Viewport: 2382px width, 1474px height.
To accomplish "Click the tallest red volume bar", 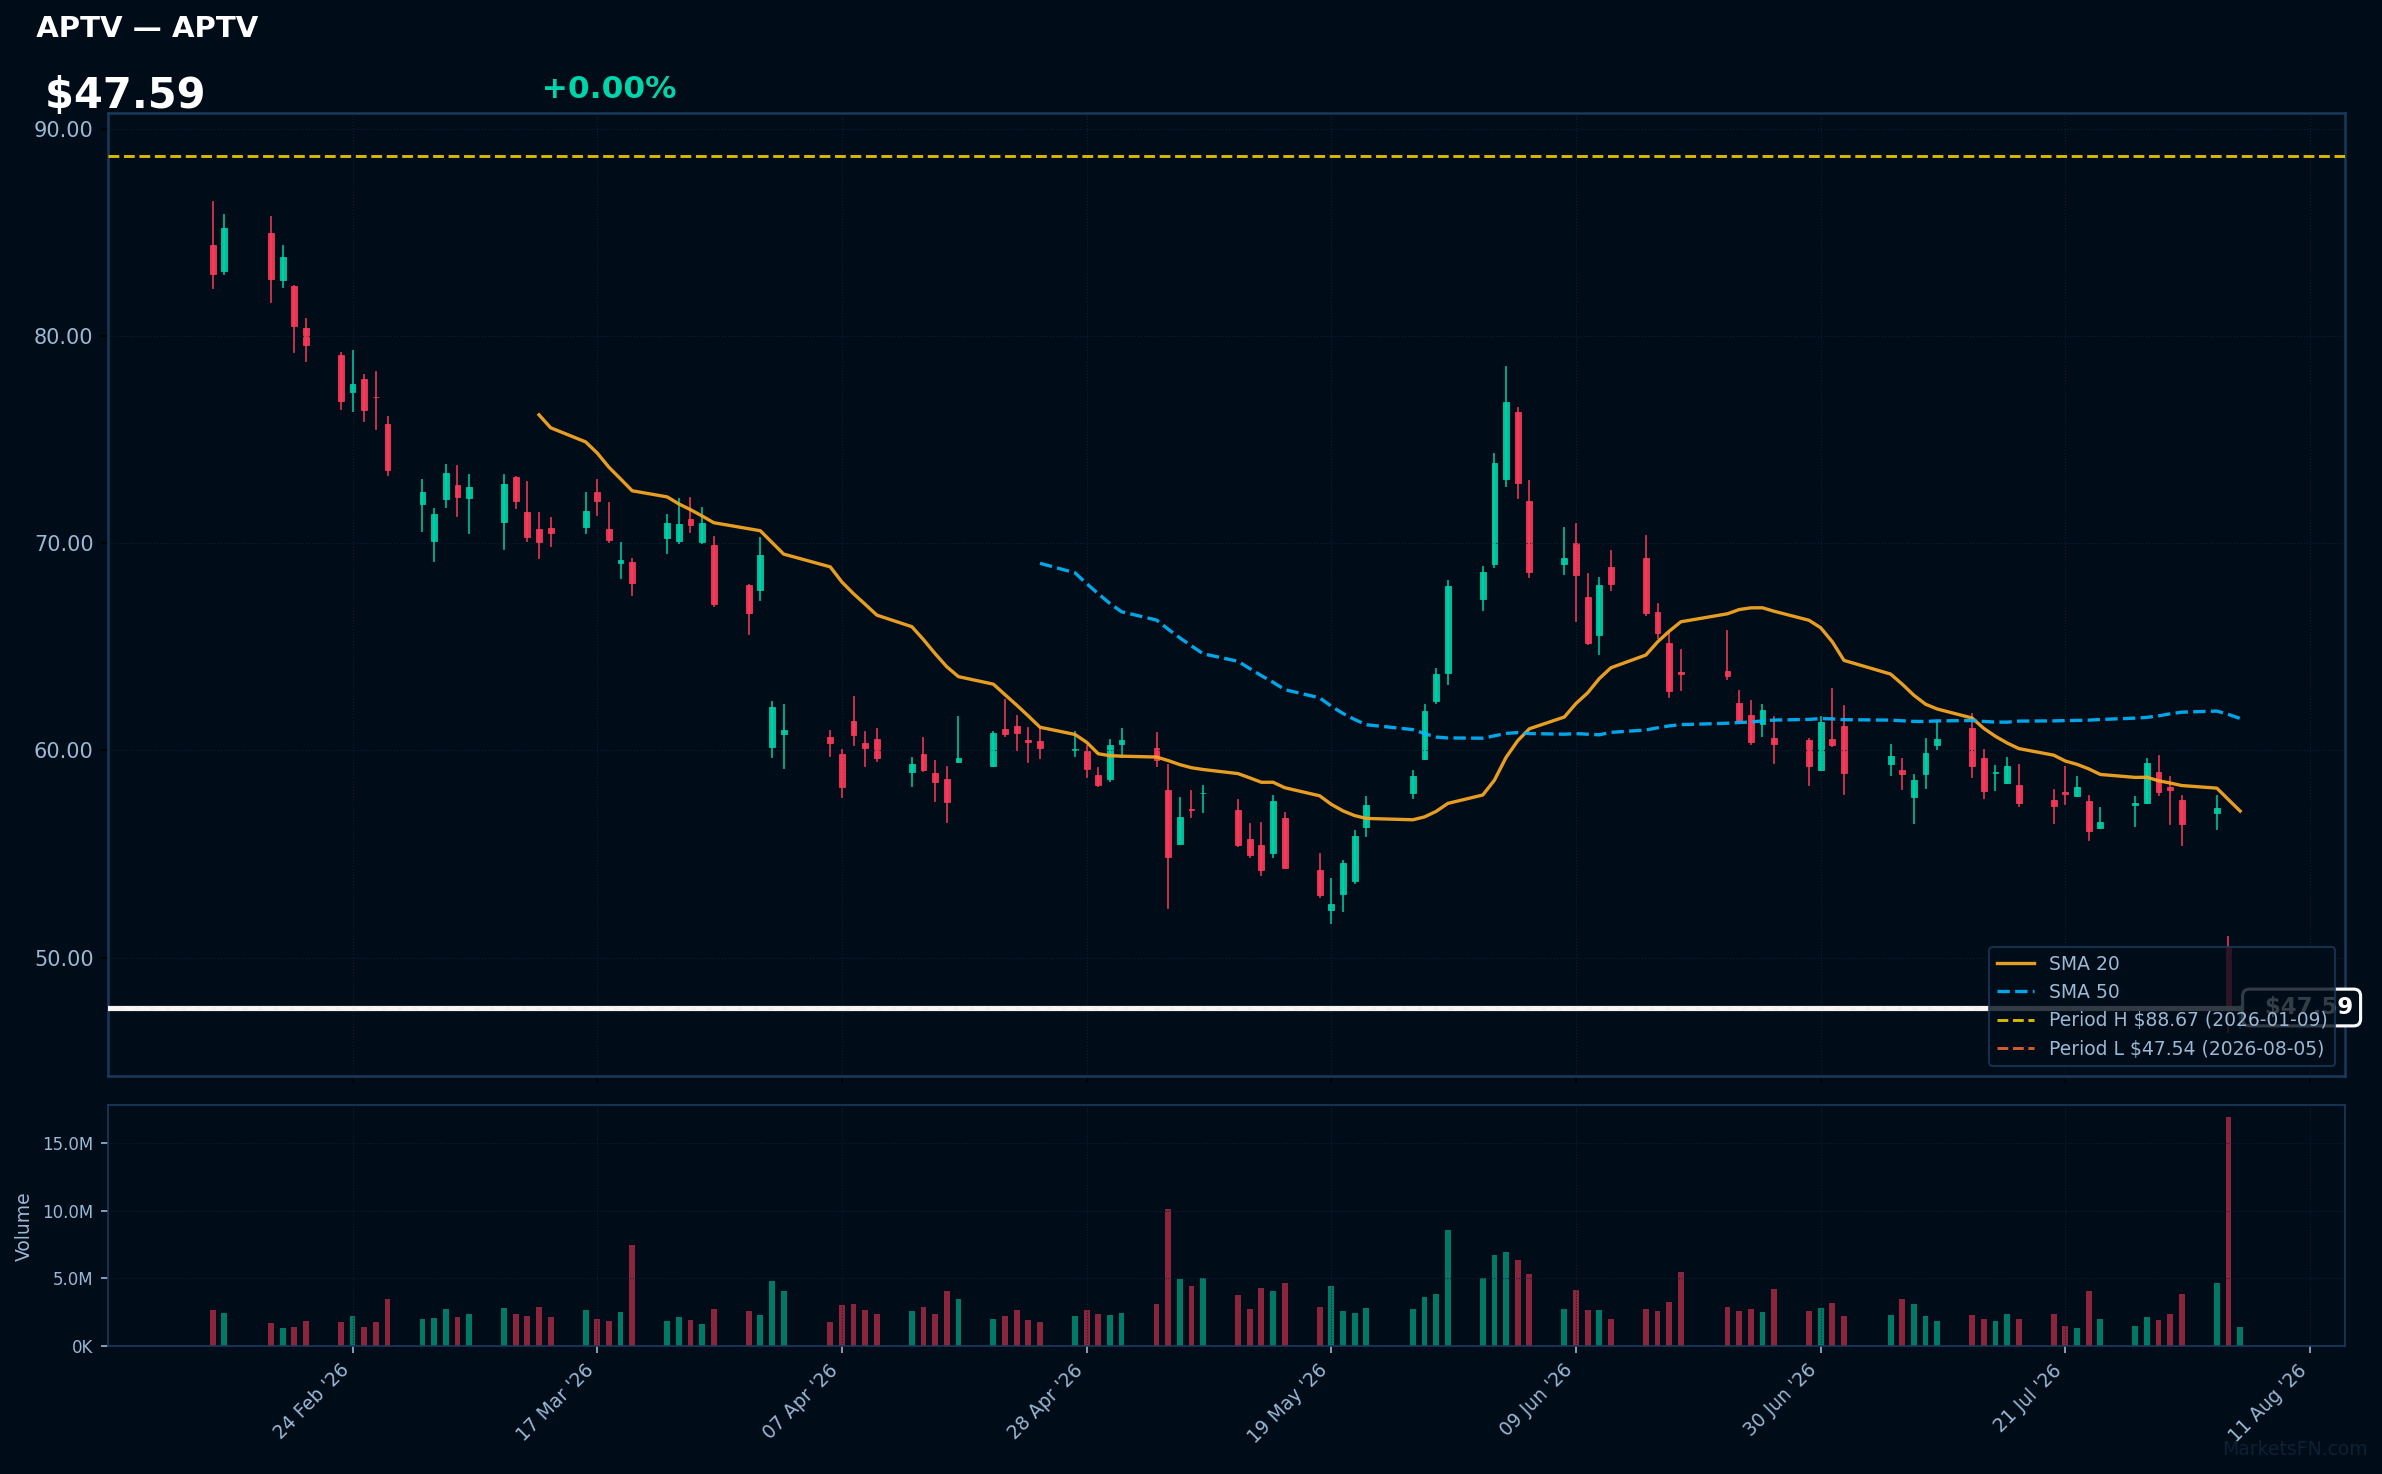I will pos(2228,1231).
